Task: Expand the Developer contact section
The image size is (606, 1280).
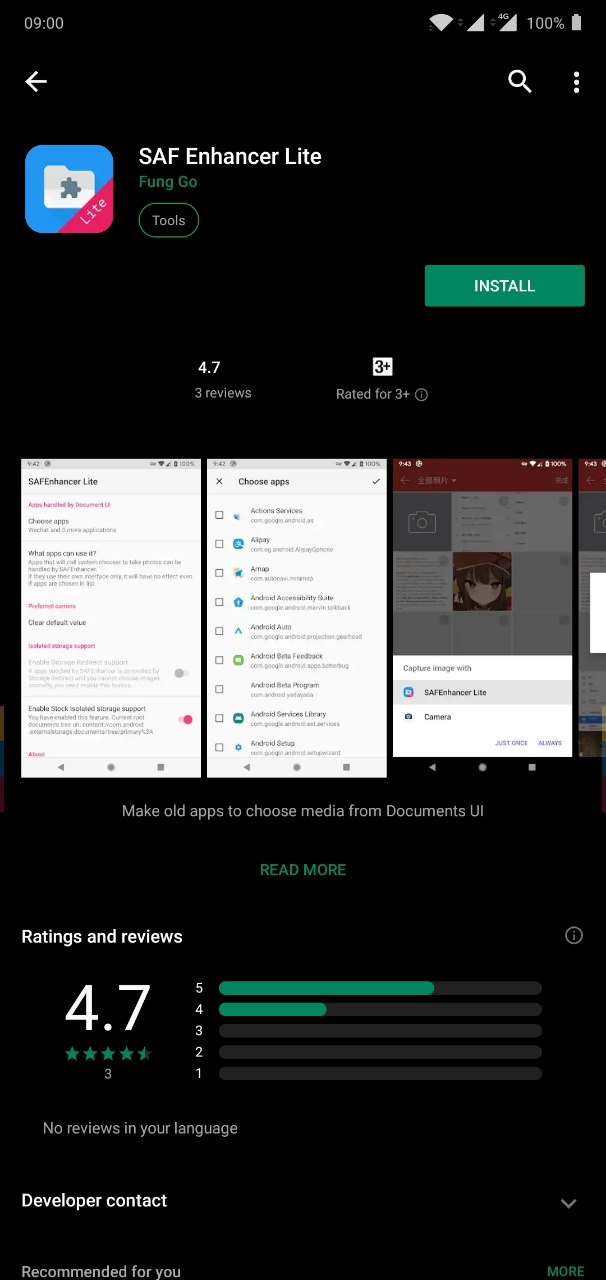Action: (x=568, y=1203)
